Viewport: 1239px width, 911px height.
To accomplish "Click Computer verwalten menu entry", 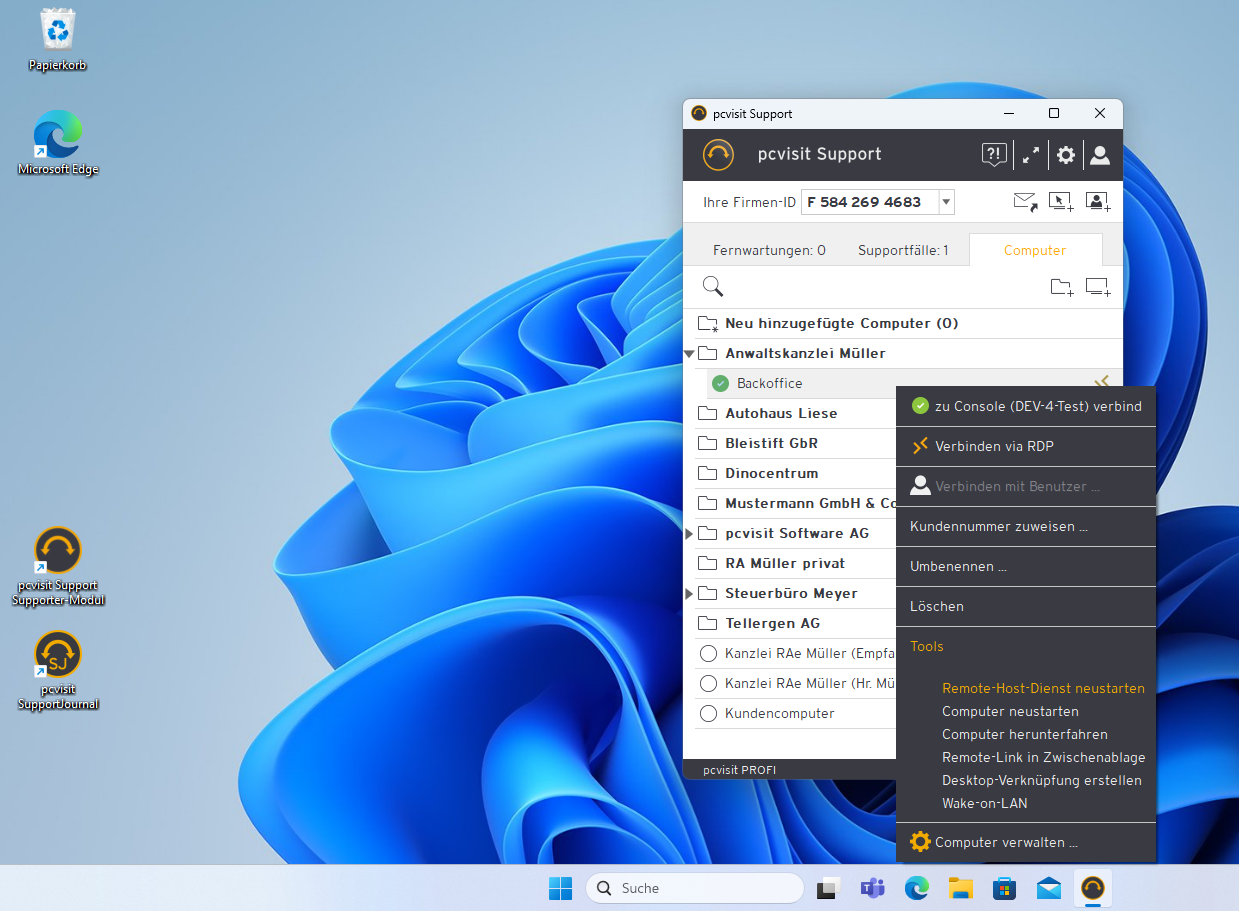I will [1006, 842].
